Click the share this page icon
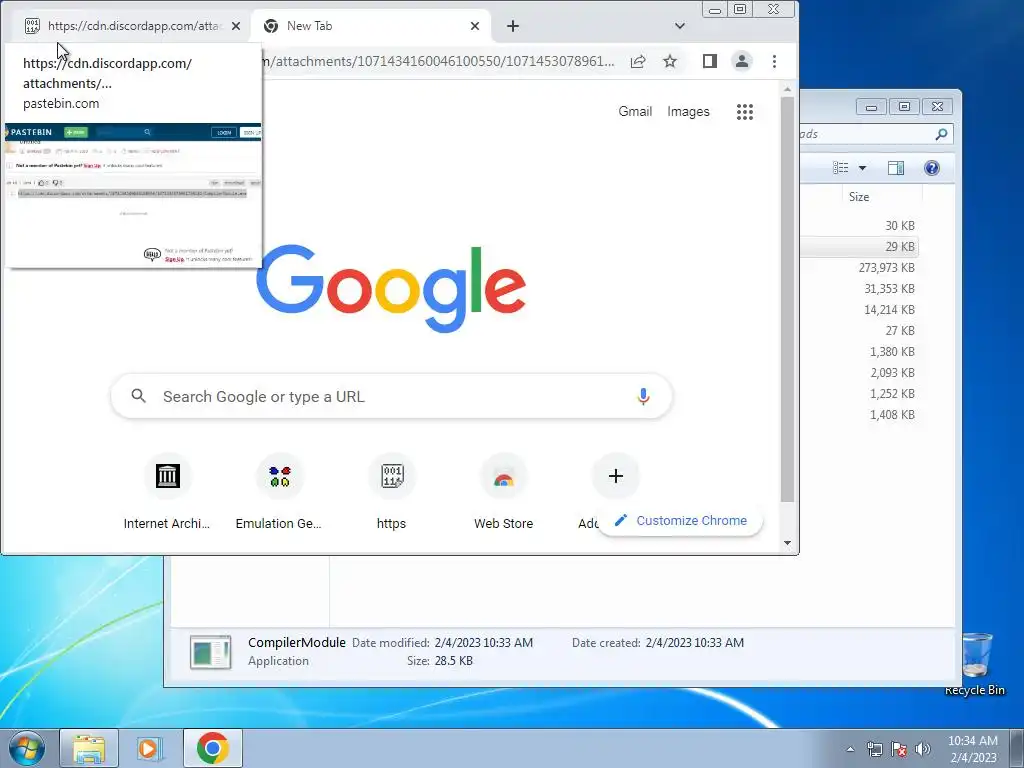 (638, 61)
